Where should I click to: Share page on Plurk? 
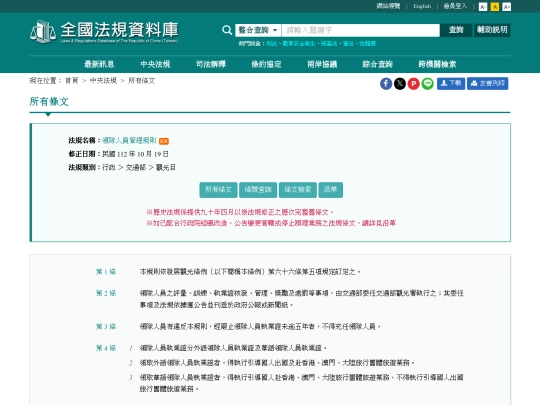click(414, 84)
